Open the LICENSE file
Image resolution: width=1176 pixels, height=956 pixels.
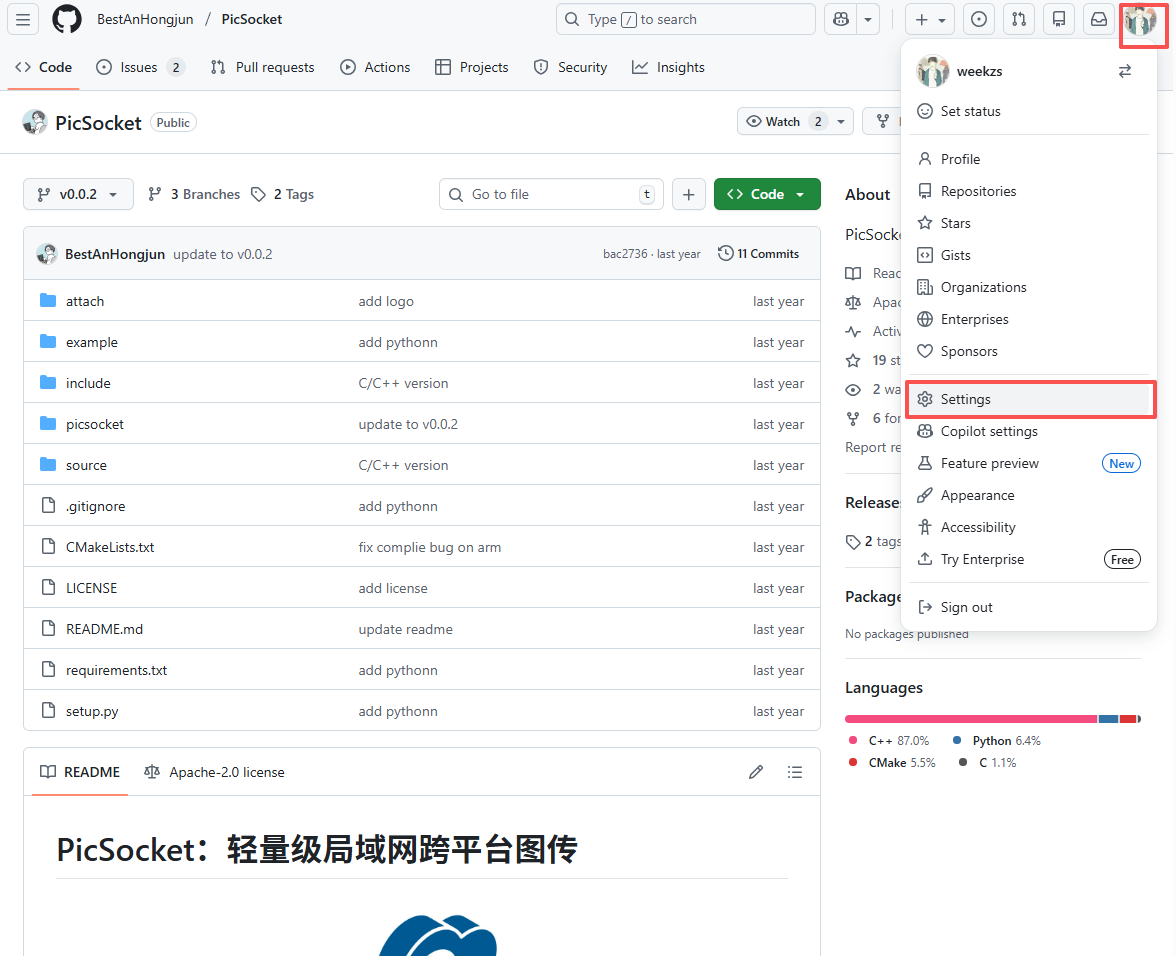click(92, 589)
